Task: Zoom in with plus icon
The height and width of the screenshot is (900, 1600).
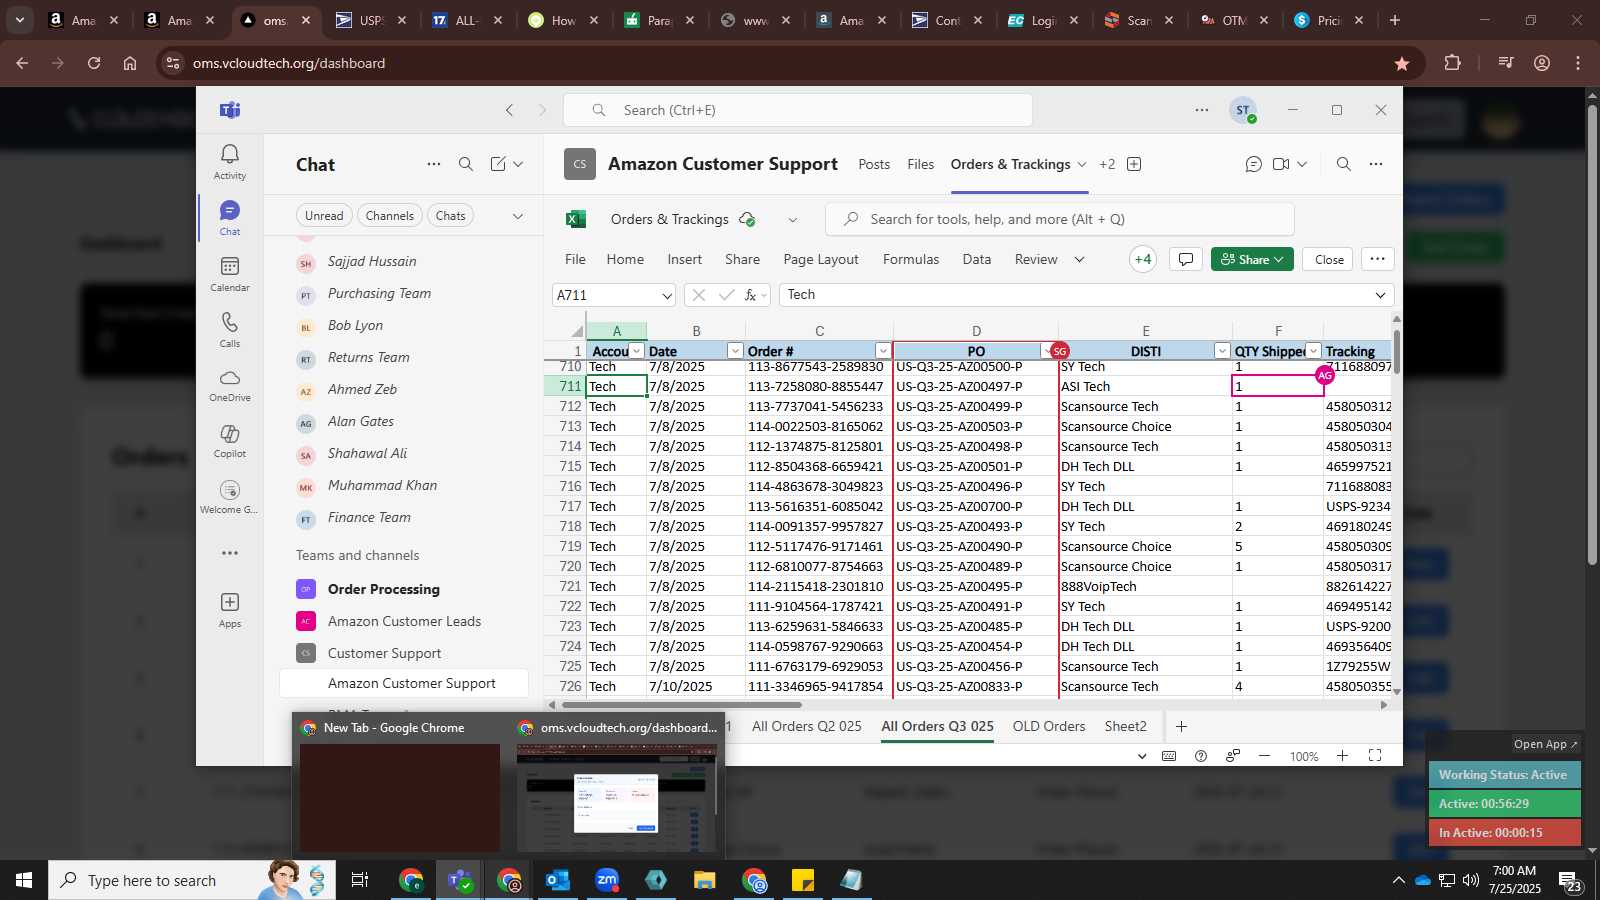Action: click(x=1343, y=756)
